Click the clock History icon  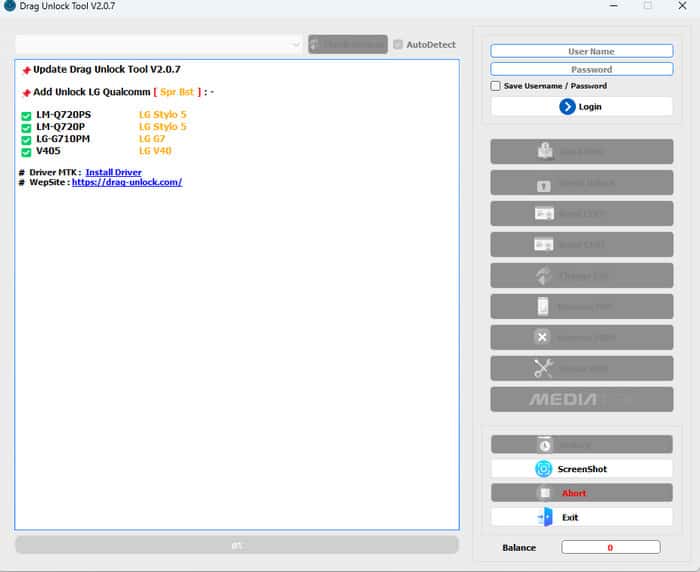(544, 445)
